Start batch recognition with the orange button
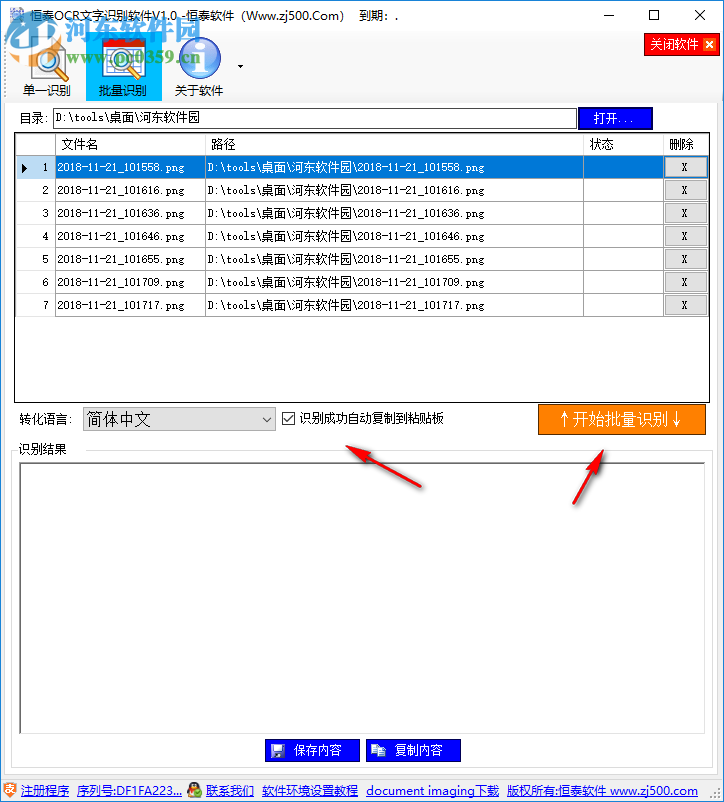724x802 pixels. 622,420
